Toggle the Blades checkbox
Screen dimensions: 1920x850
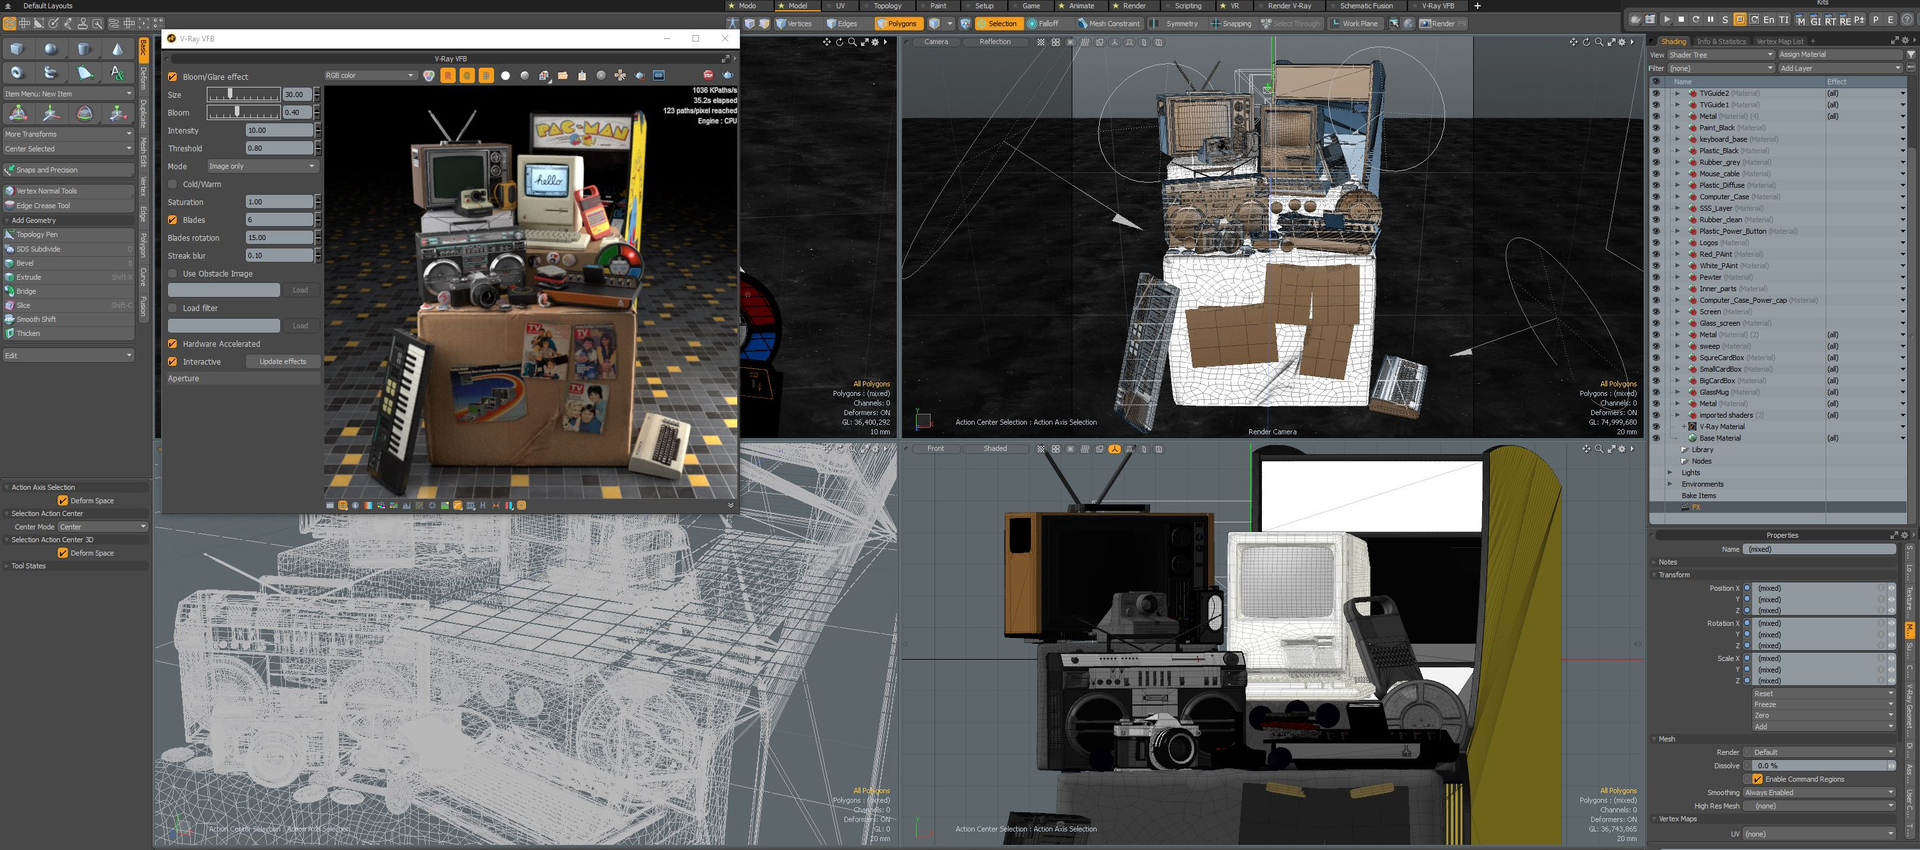[173, 220]
